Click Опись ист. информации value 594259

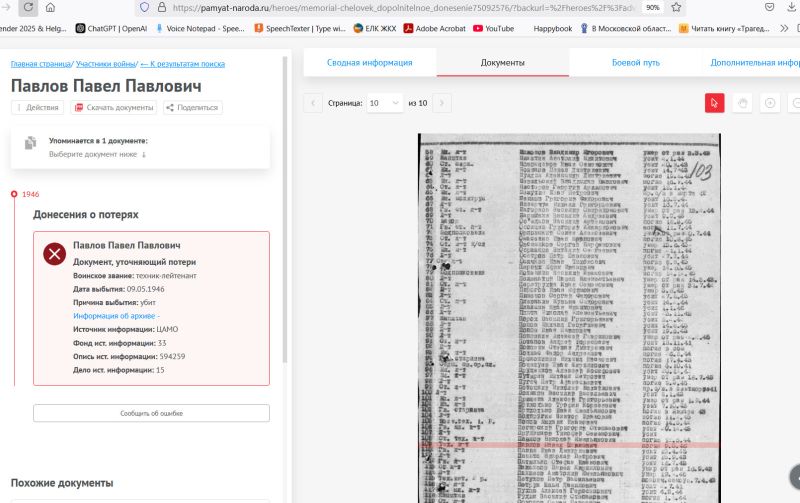172,357
